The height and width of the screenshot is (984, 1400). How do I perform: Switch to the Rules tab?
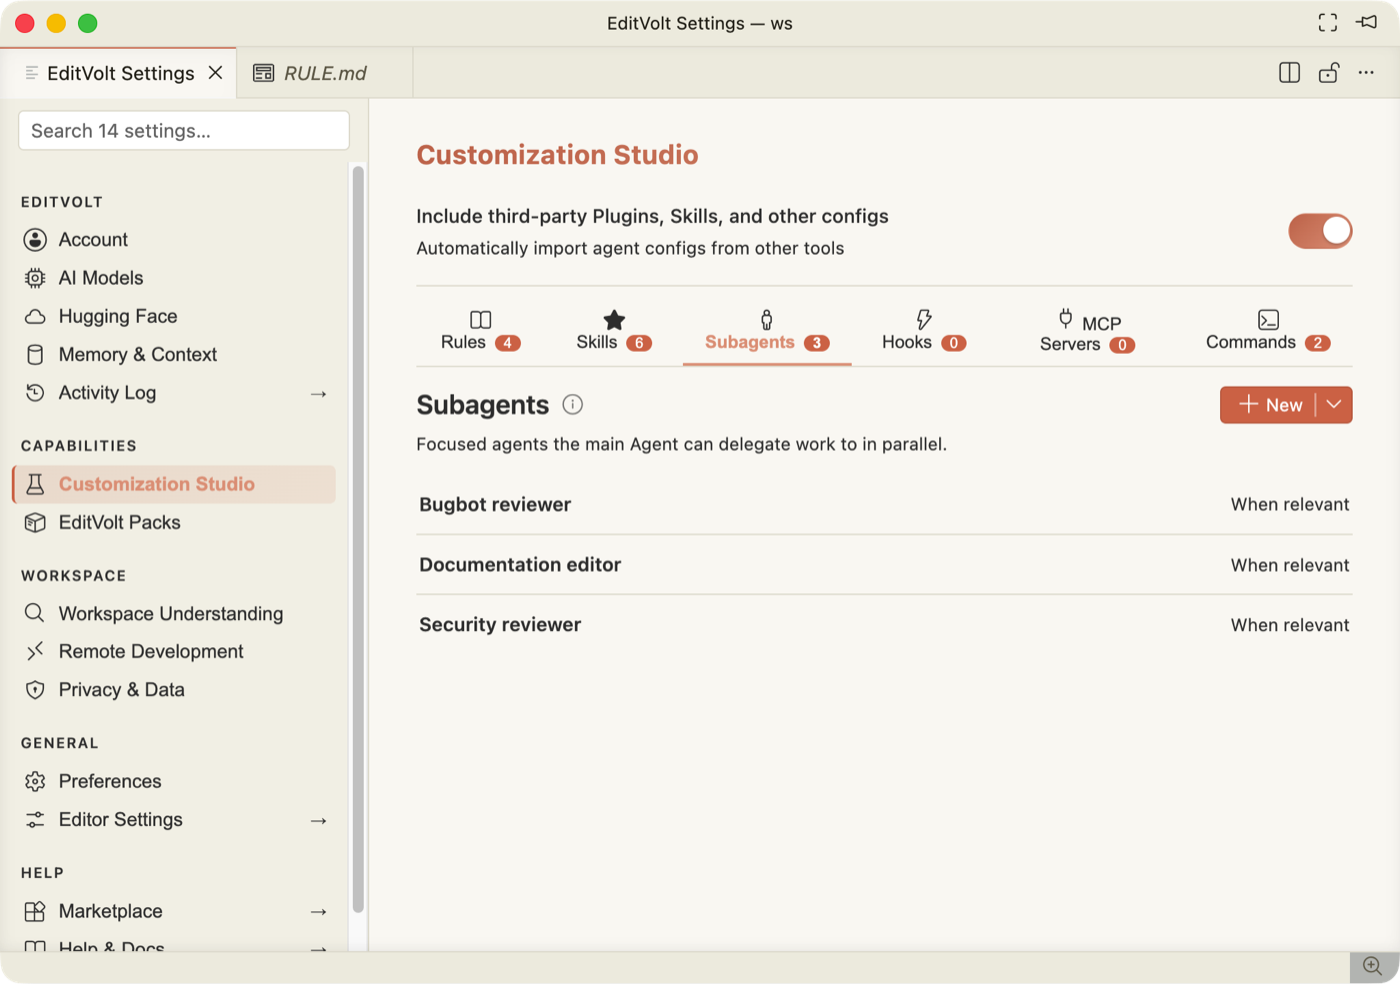click(481, 331)
